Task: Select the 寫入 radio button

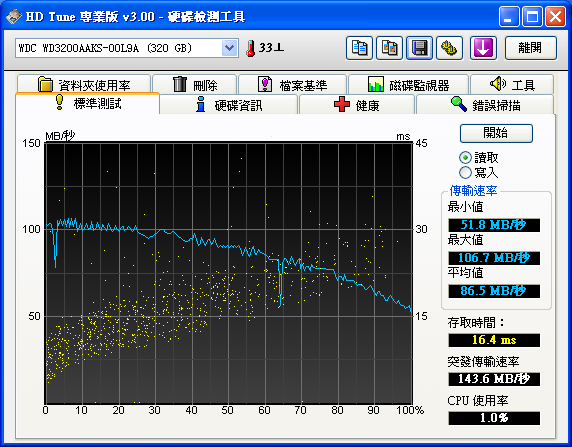Action: coord(465,172)
